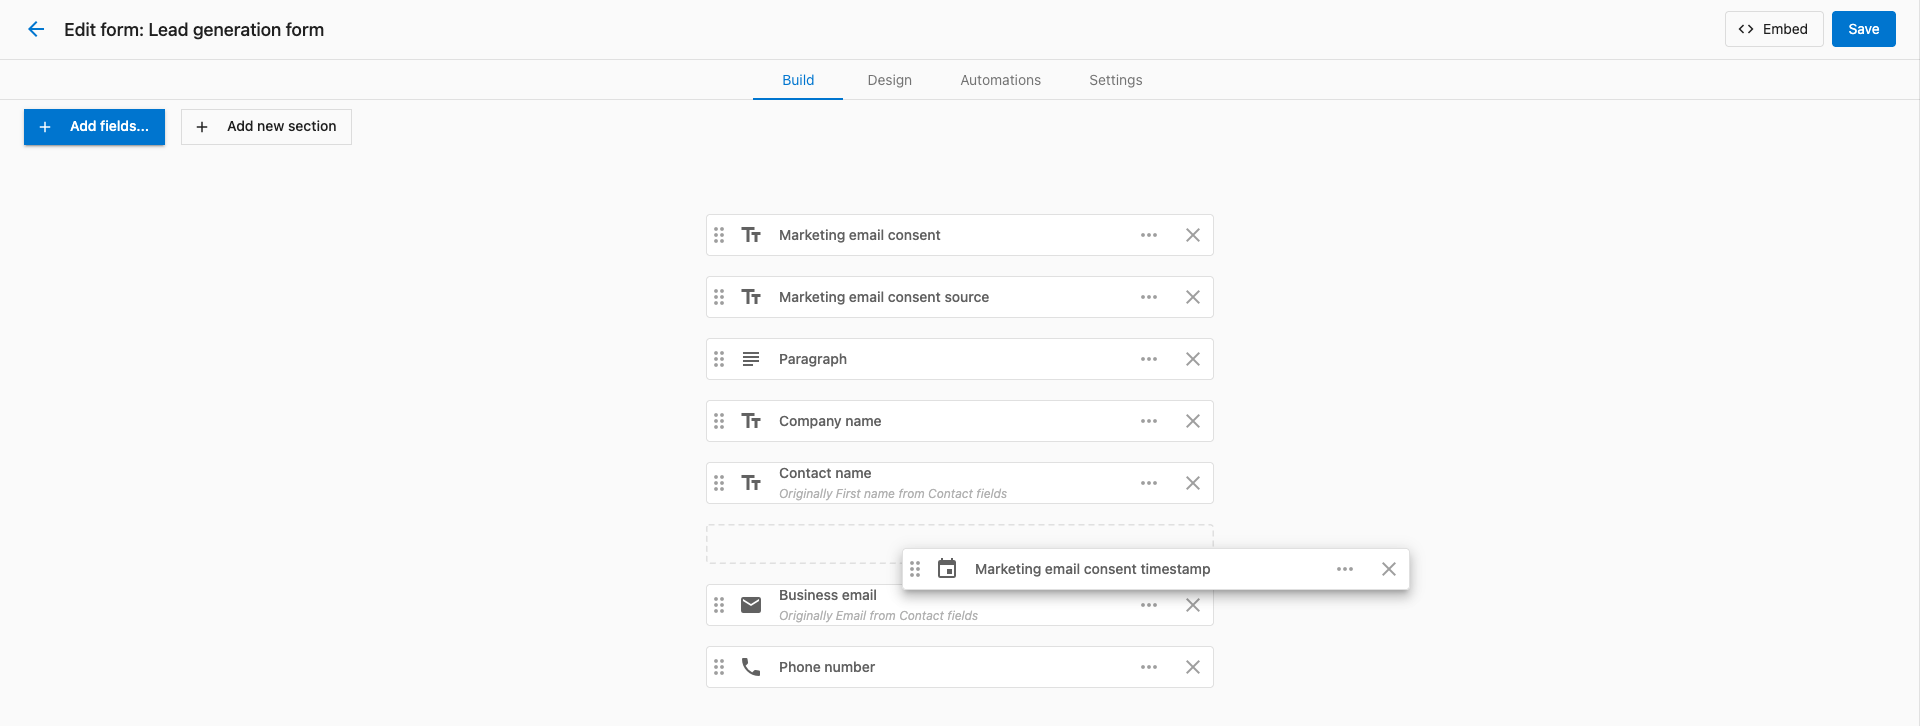1920x726 pixels.
Task: Open more options for Paragraph
Action: pyautogui.click(x=1149, y=359)
